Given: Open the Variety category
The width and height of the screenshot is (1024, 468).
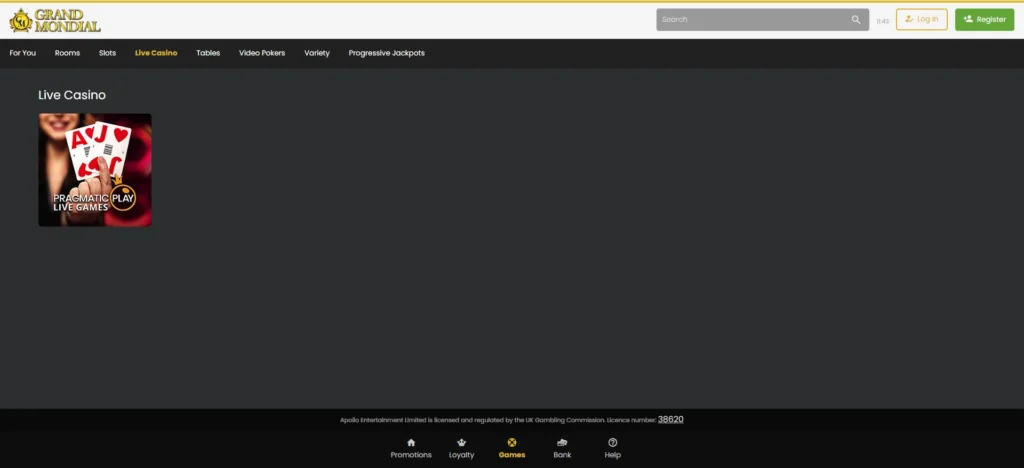Looking at the screenshot, I should point(317,53).
